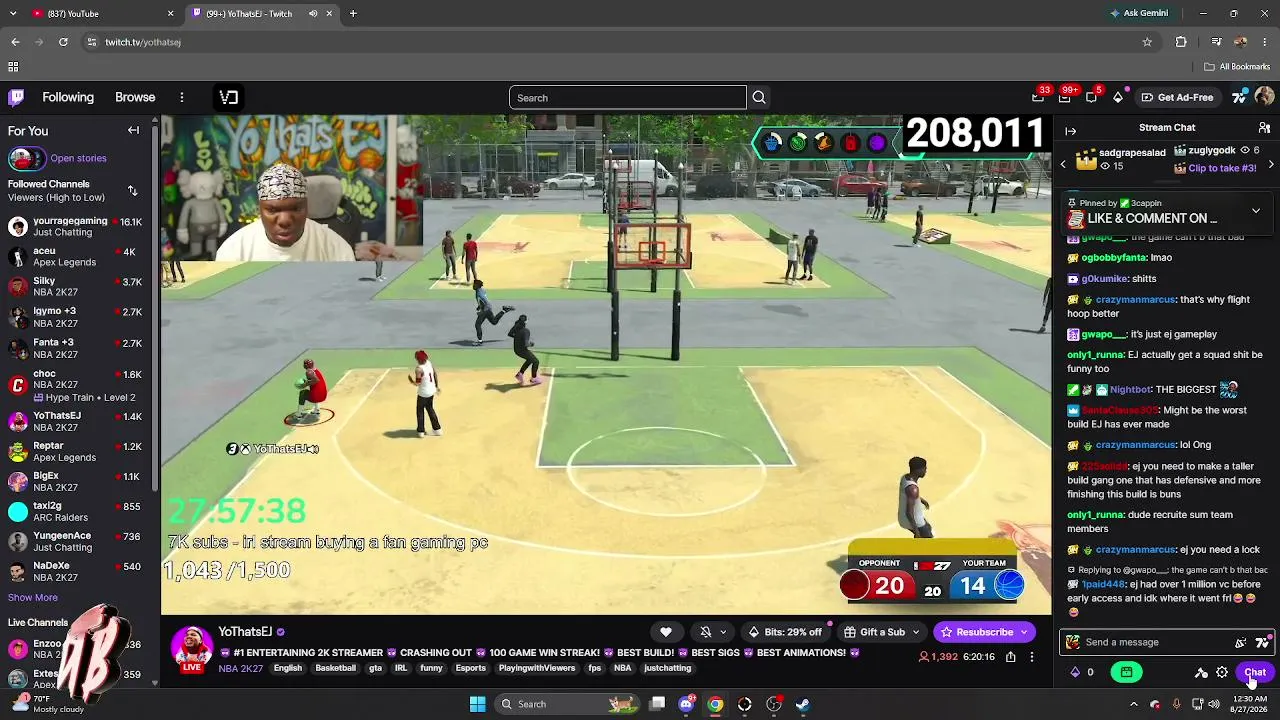The image size is (1280, 720).
Task: Open a new browser tab
Action: click(x=353, y=14)
